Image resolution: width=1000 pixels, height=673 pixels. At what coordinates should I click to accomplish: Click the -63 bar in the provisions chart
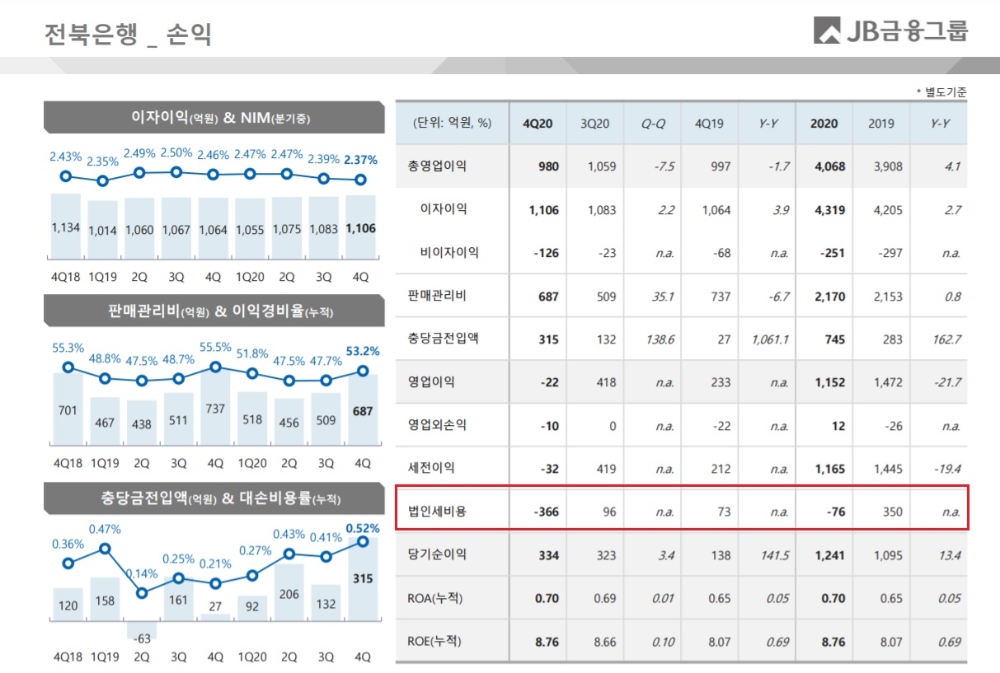click(141, 627)
